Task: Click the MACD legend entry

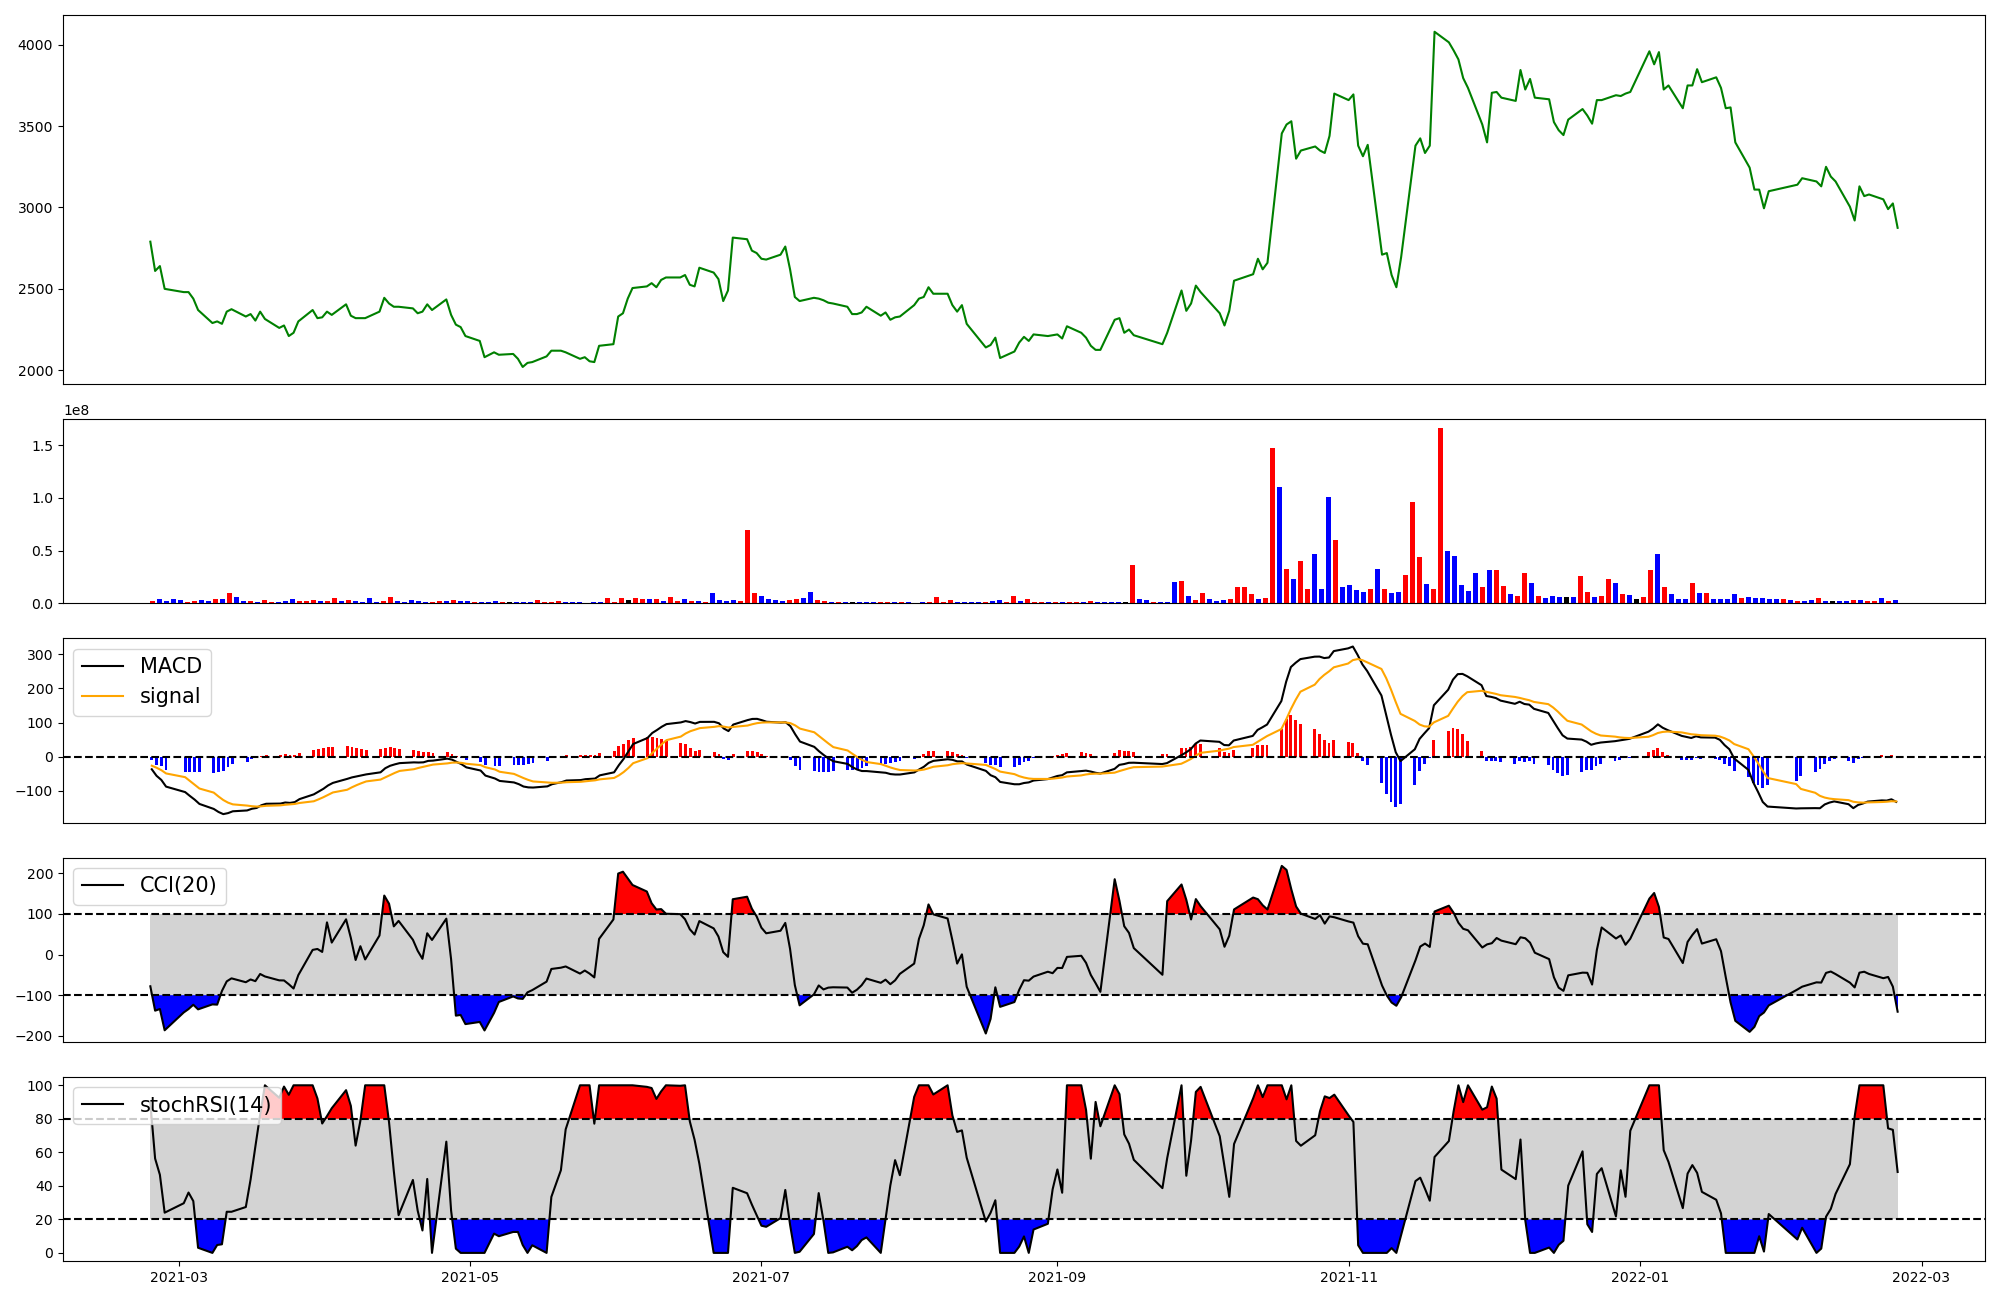Action: (170, 666)
